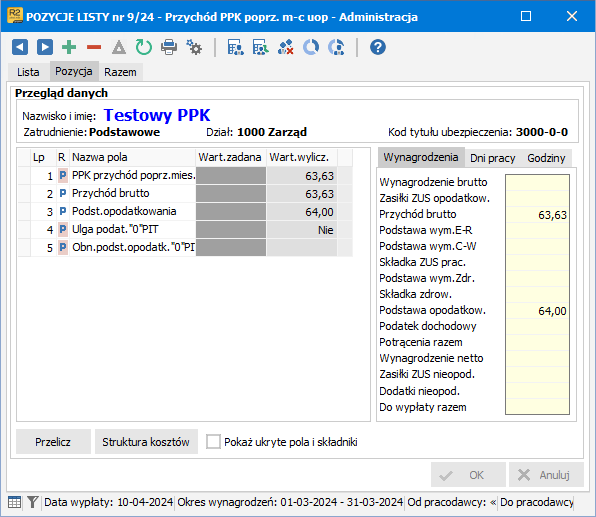Open help via question mark icon
This screenshot has width=596, height=517.
tap(378, 48)
